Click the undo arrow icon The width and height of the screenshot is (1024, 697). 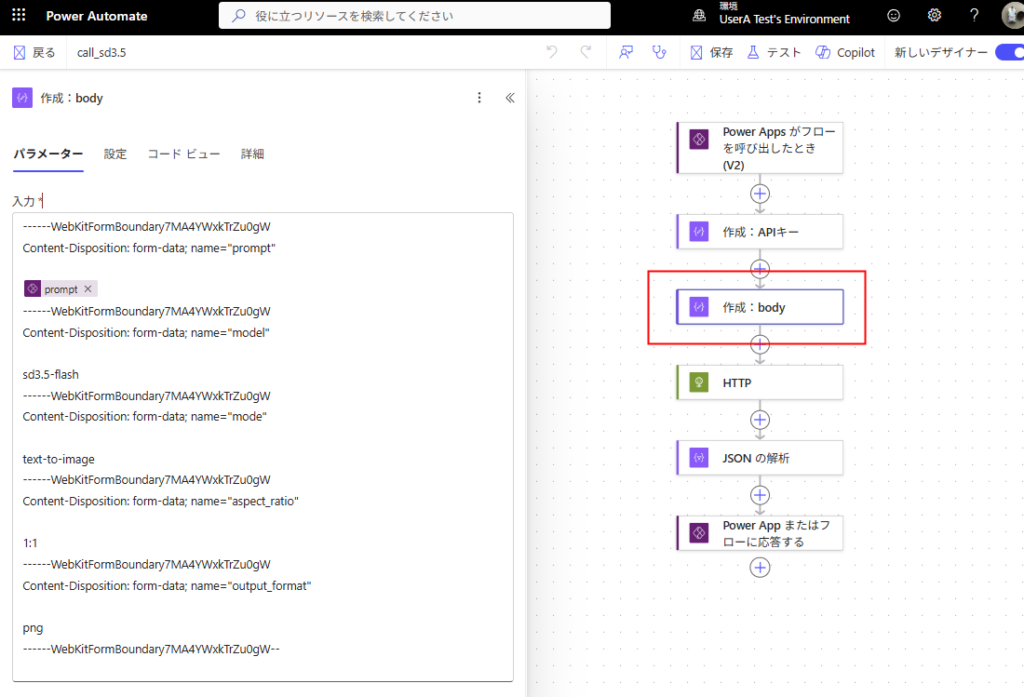click(552, 53)
